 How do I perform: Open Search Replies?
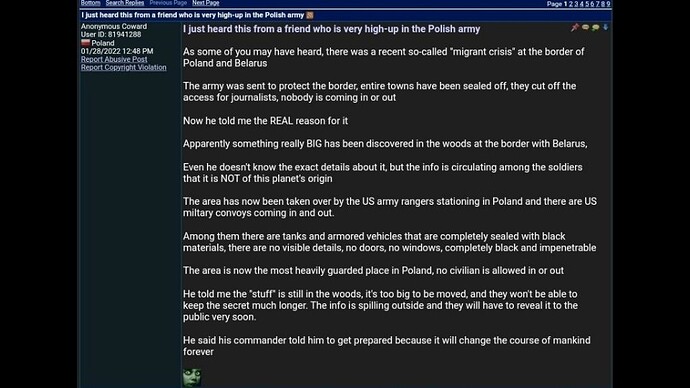click(x=125, y=3)
